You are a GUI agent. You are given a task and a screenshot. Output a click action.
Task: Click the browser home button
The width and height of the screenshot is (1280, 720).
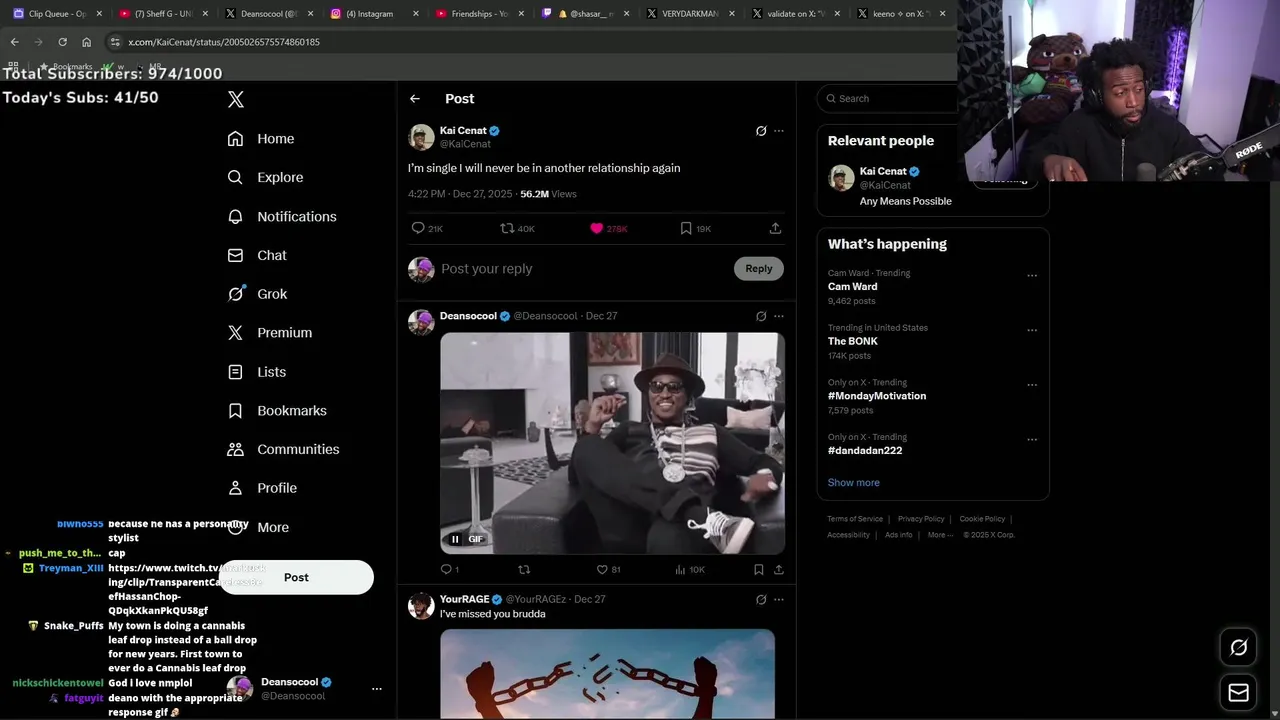click(86, 42)
